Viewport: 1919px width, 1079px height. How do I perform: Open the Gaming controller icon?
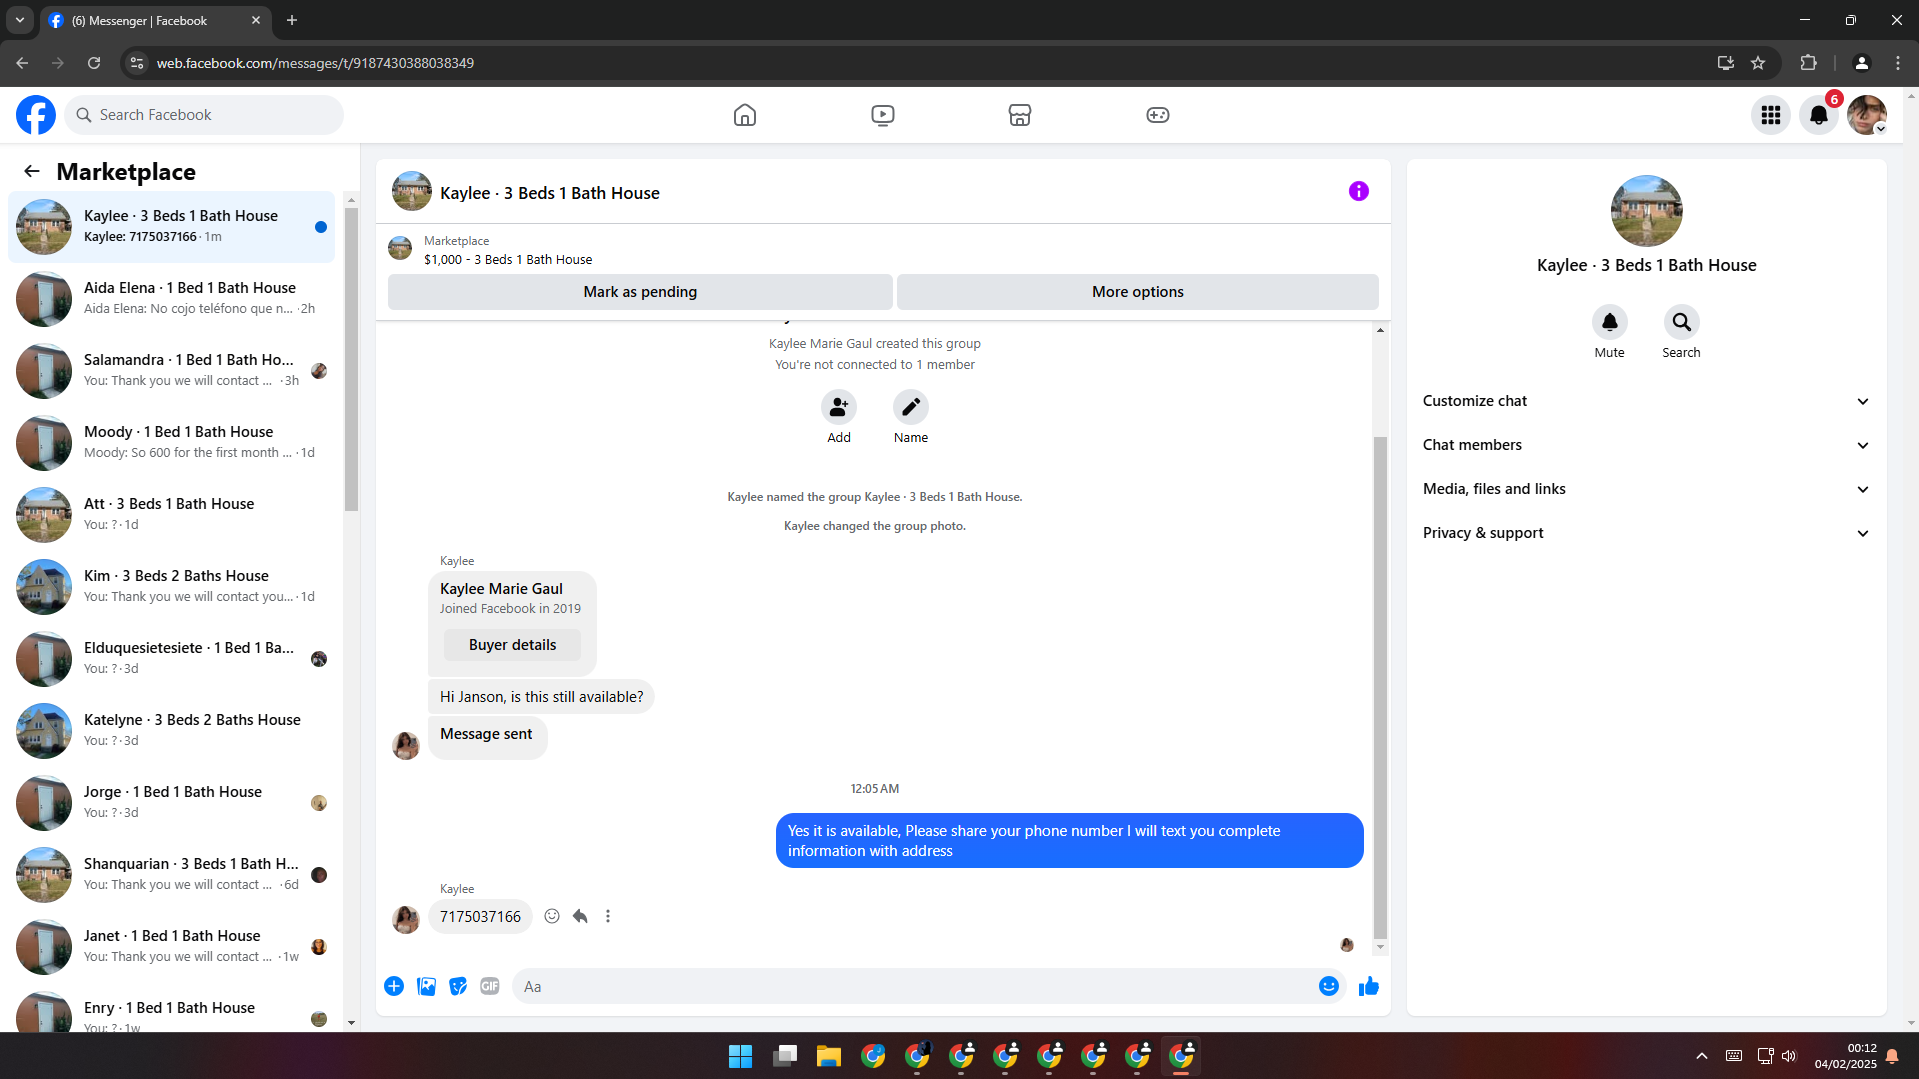pyautogui.click(x=1157, y=115)
